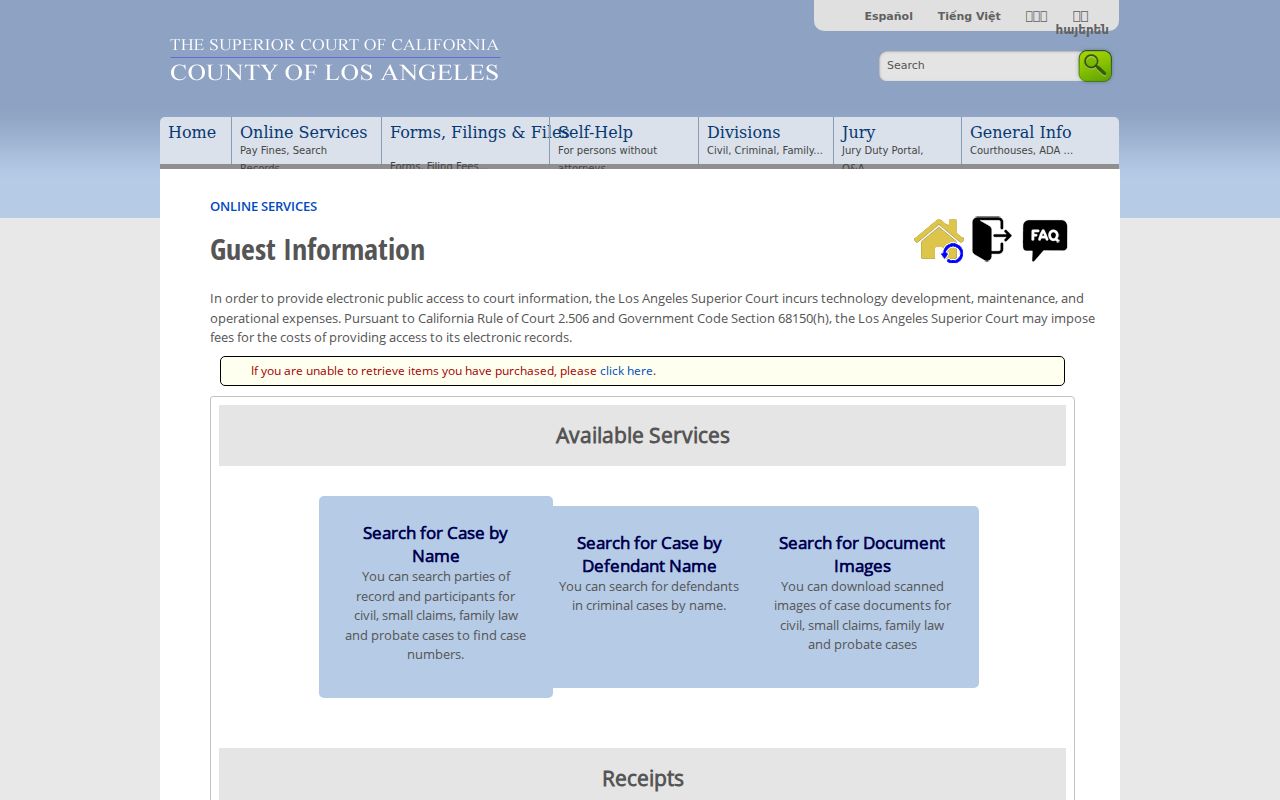The width and height of the screenshot is (1280, 800).
Task: Focus the Search input field
Action: pos(978,66)
